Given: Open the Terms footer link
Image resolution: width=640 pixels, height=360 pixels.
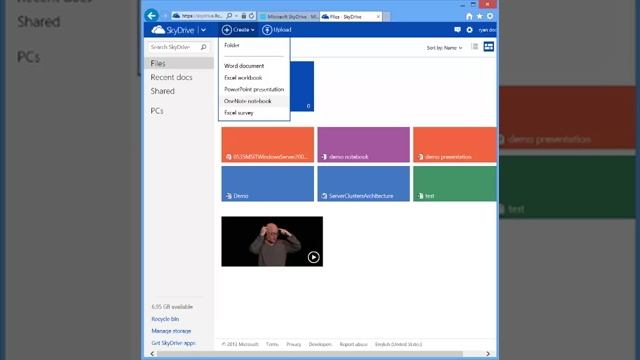Looking at the screenshot, I should 272,344.
